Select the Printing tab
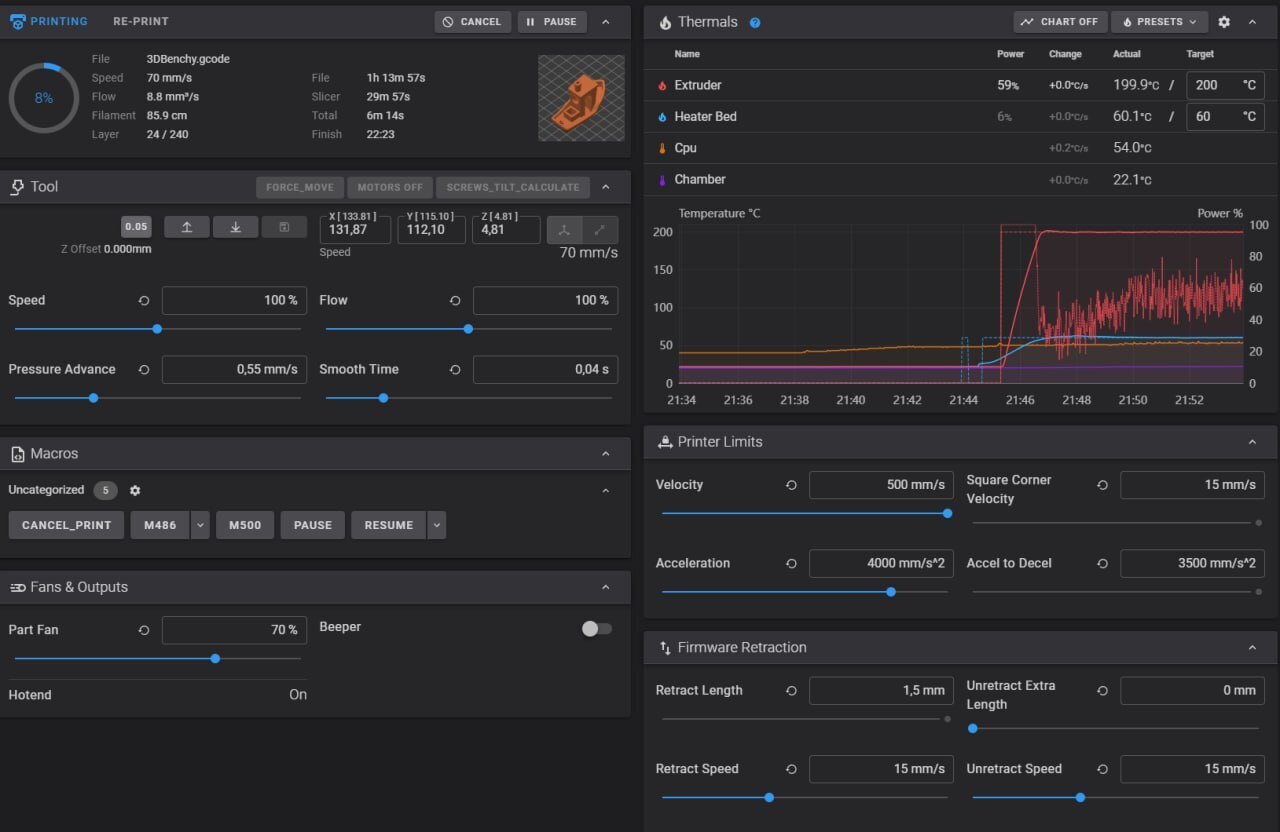 coord(49,21)
